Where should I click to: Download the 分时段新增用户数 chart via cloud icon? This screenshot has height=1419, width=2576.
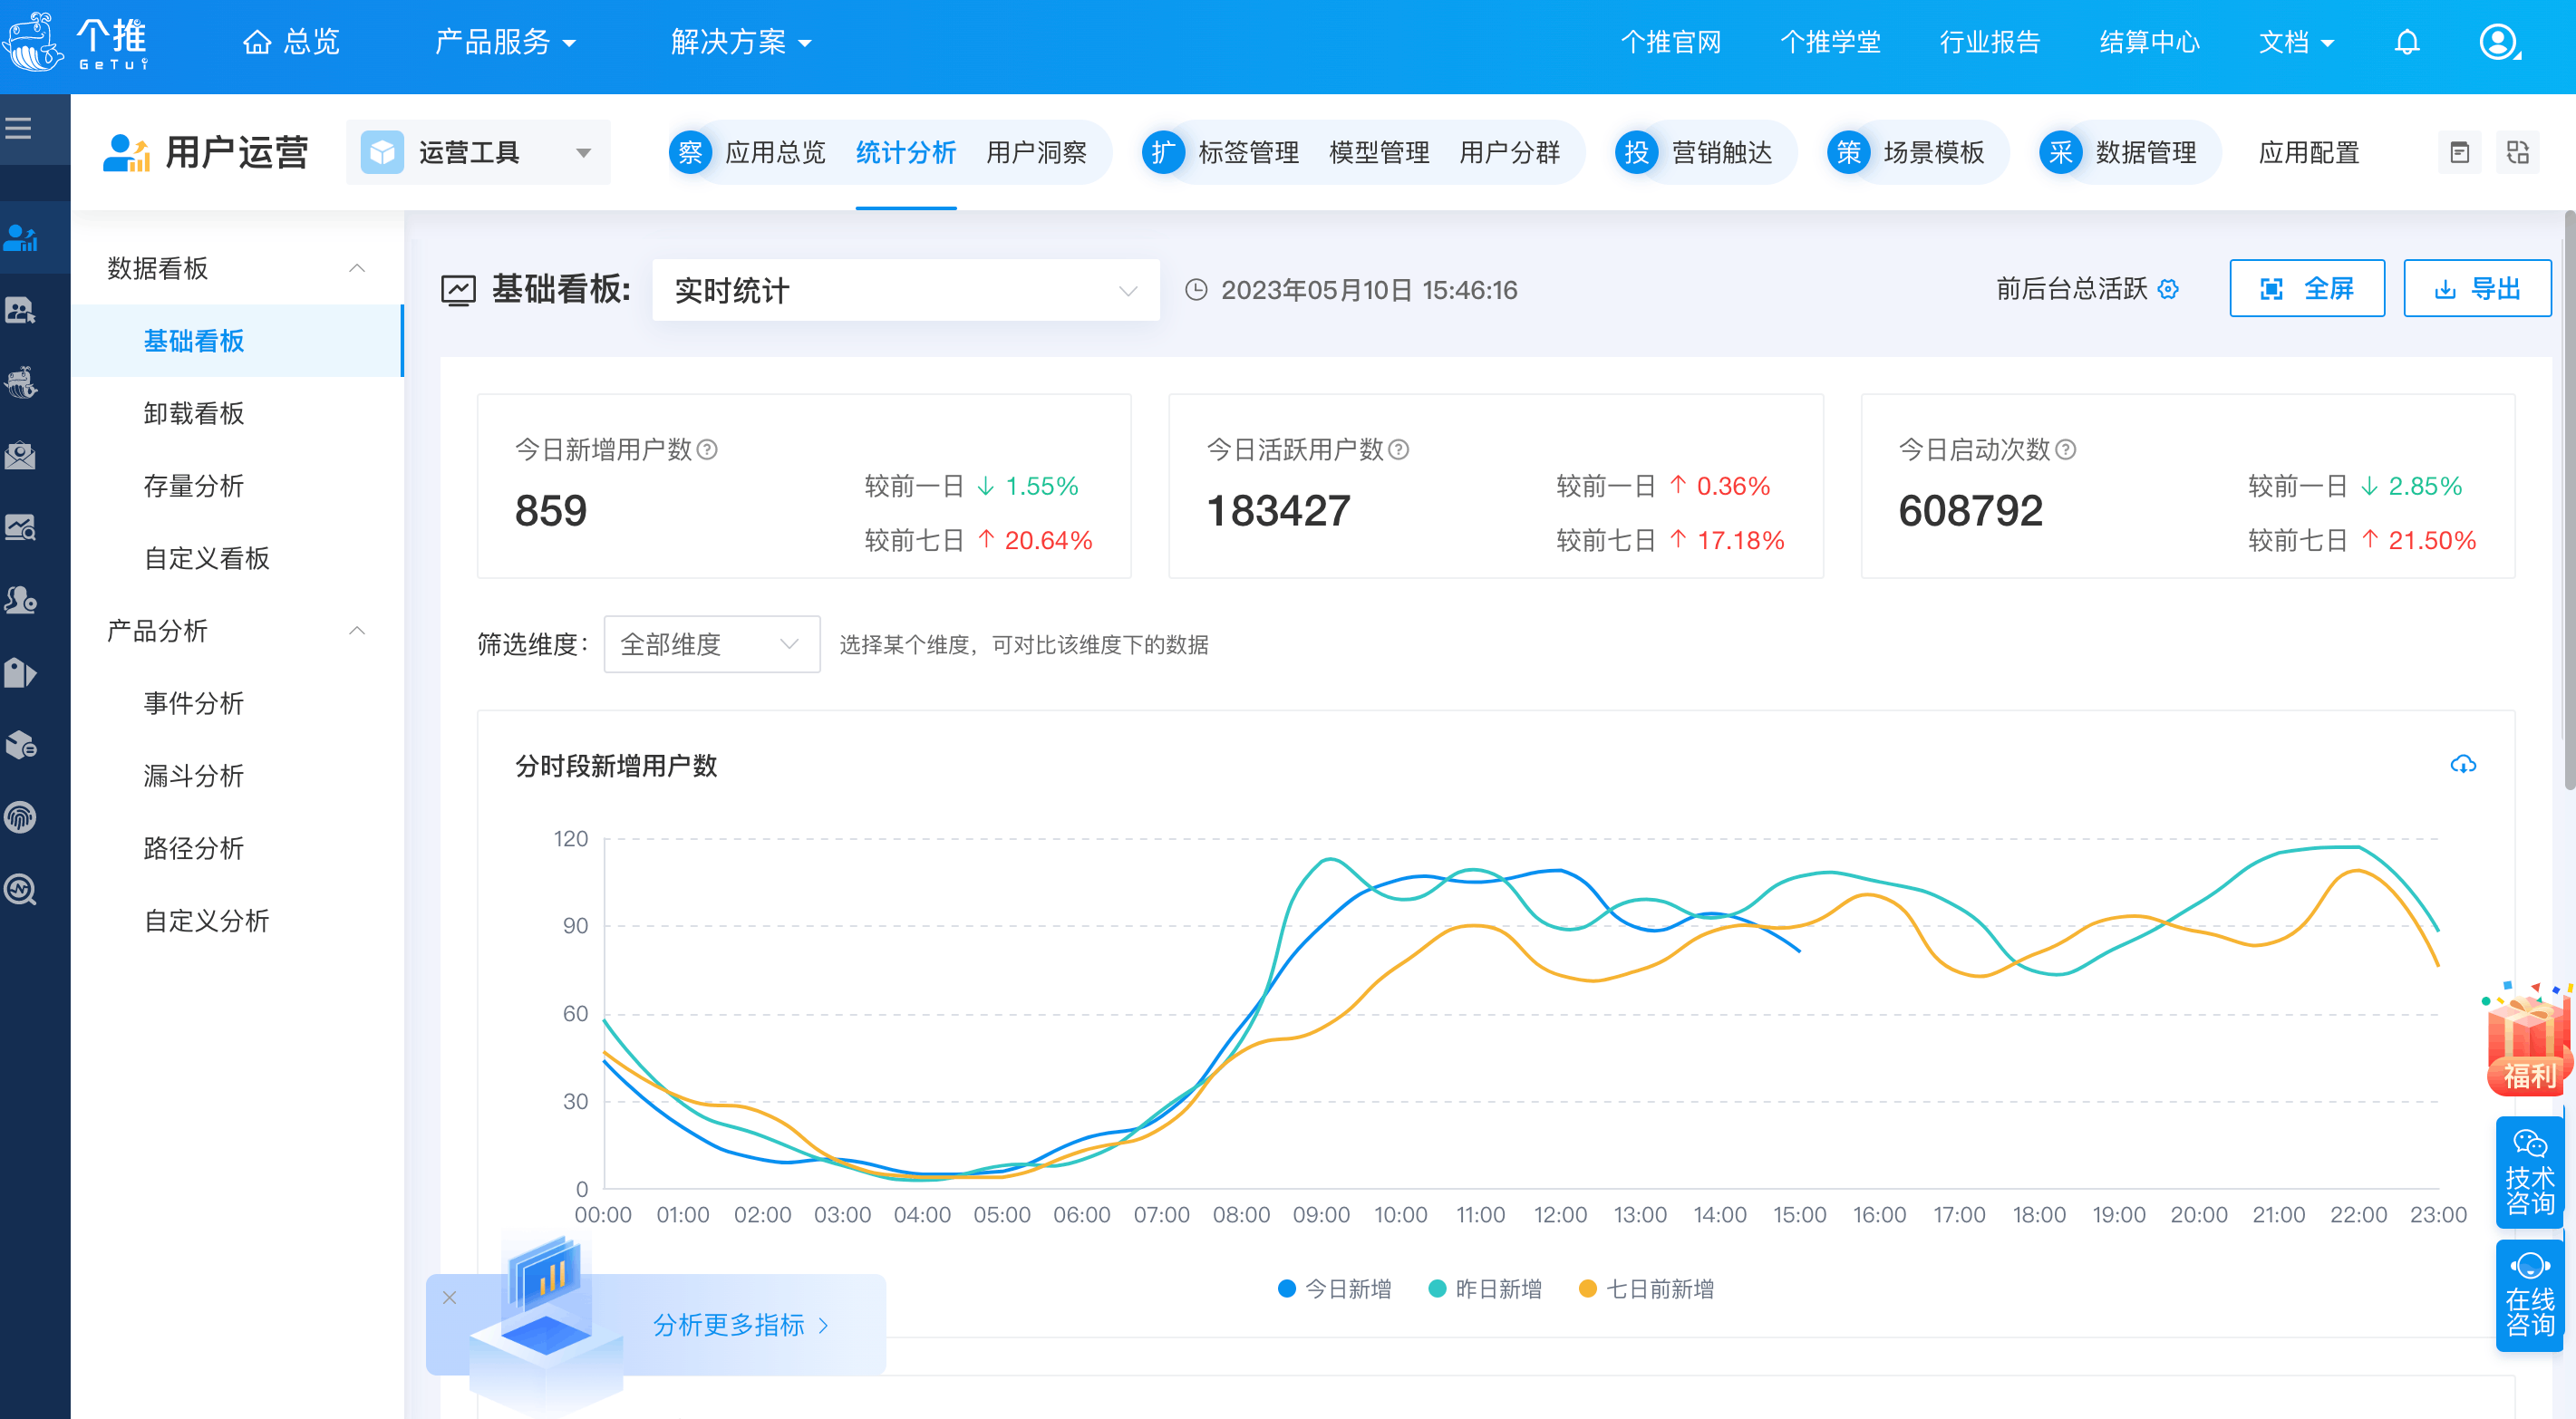2463,765
